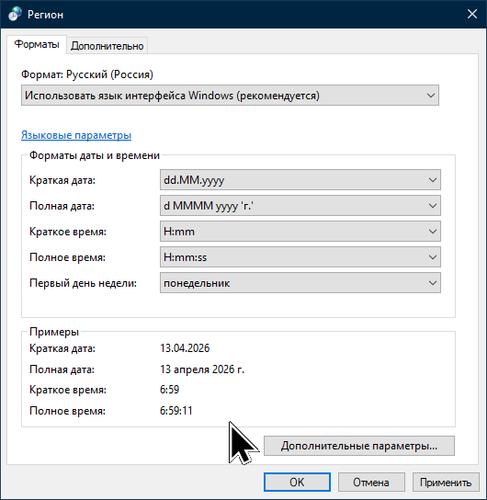
Task: Open the Краткое время dropdown
Action: pyautogui.click(x=300, y=231)
